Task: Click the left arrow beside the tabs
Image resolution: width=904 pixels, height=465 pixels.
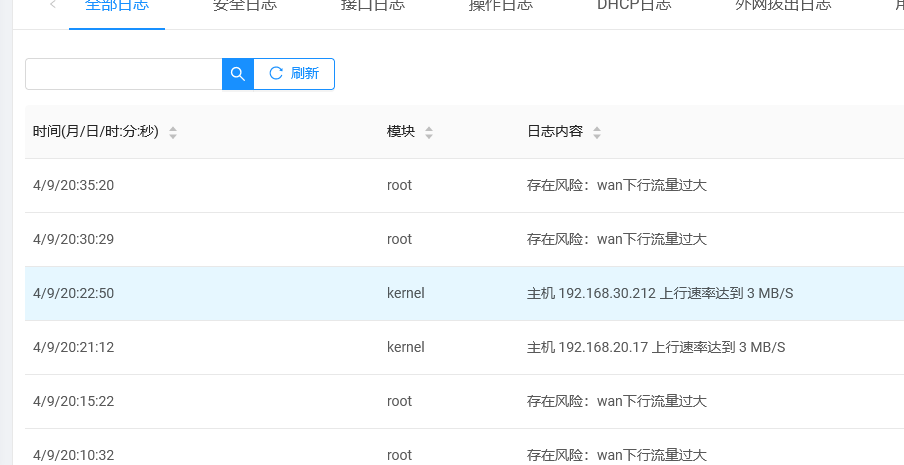Action: click(x=53, y=5)
